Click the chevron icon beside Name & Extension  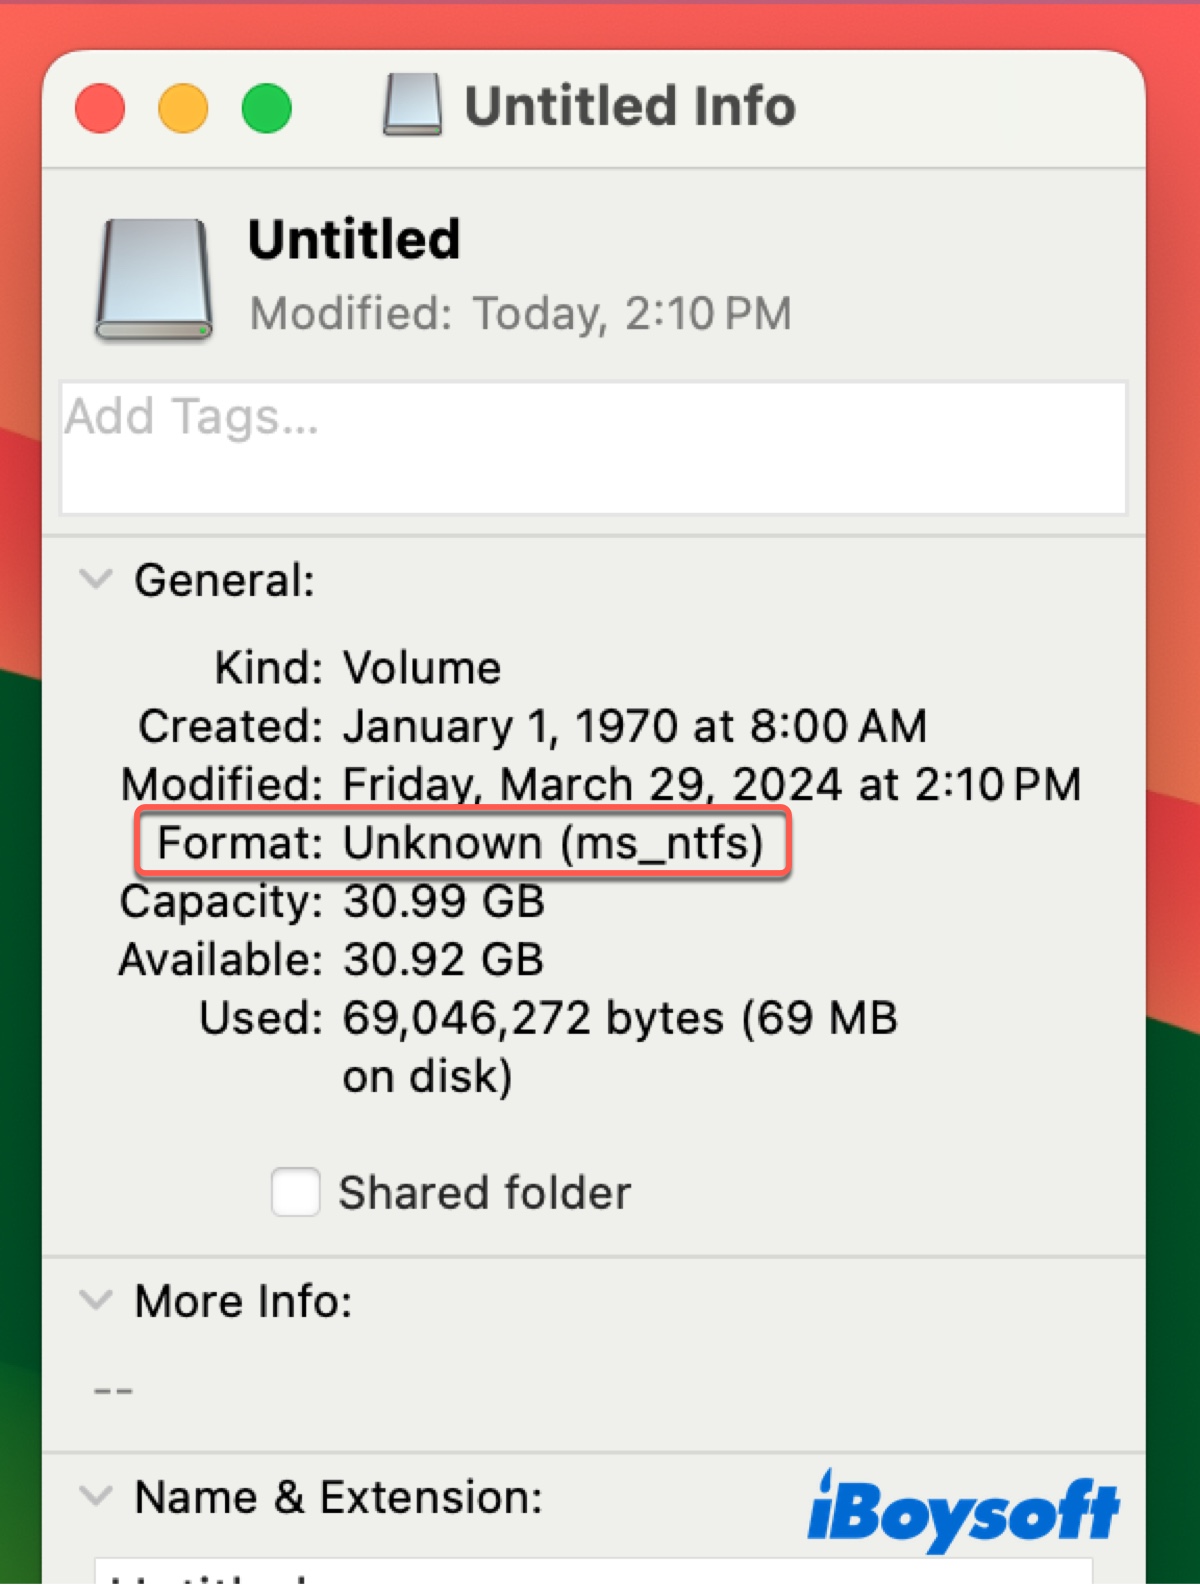[95, 1496]
